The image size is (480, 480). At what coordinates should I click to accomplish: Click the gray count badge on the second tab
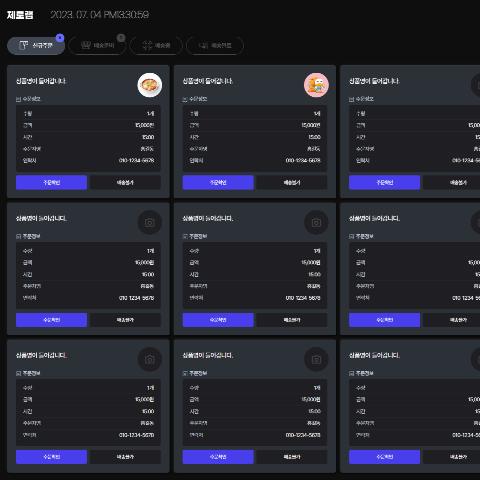point(121,38)
